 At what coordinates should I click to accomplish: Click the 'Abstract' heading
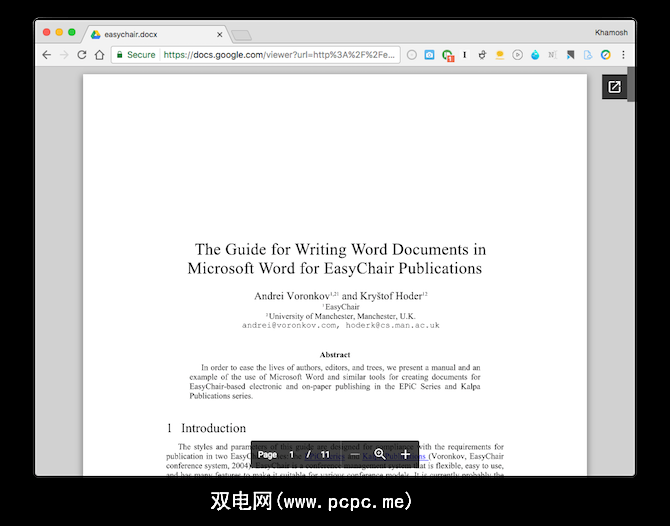[x=335, y=355]
